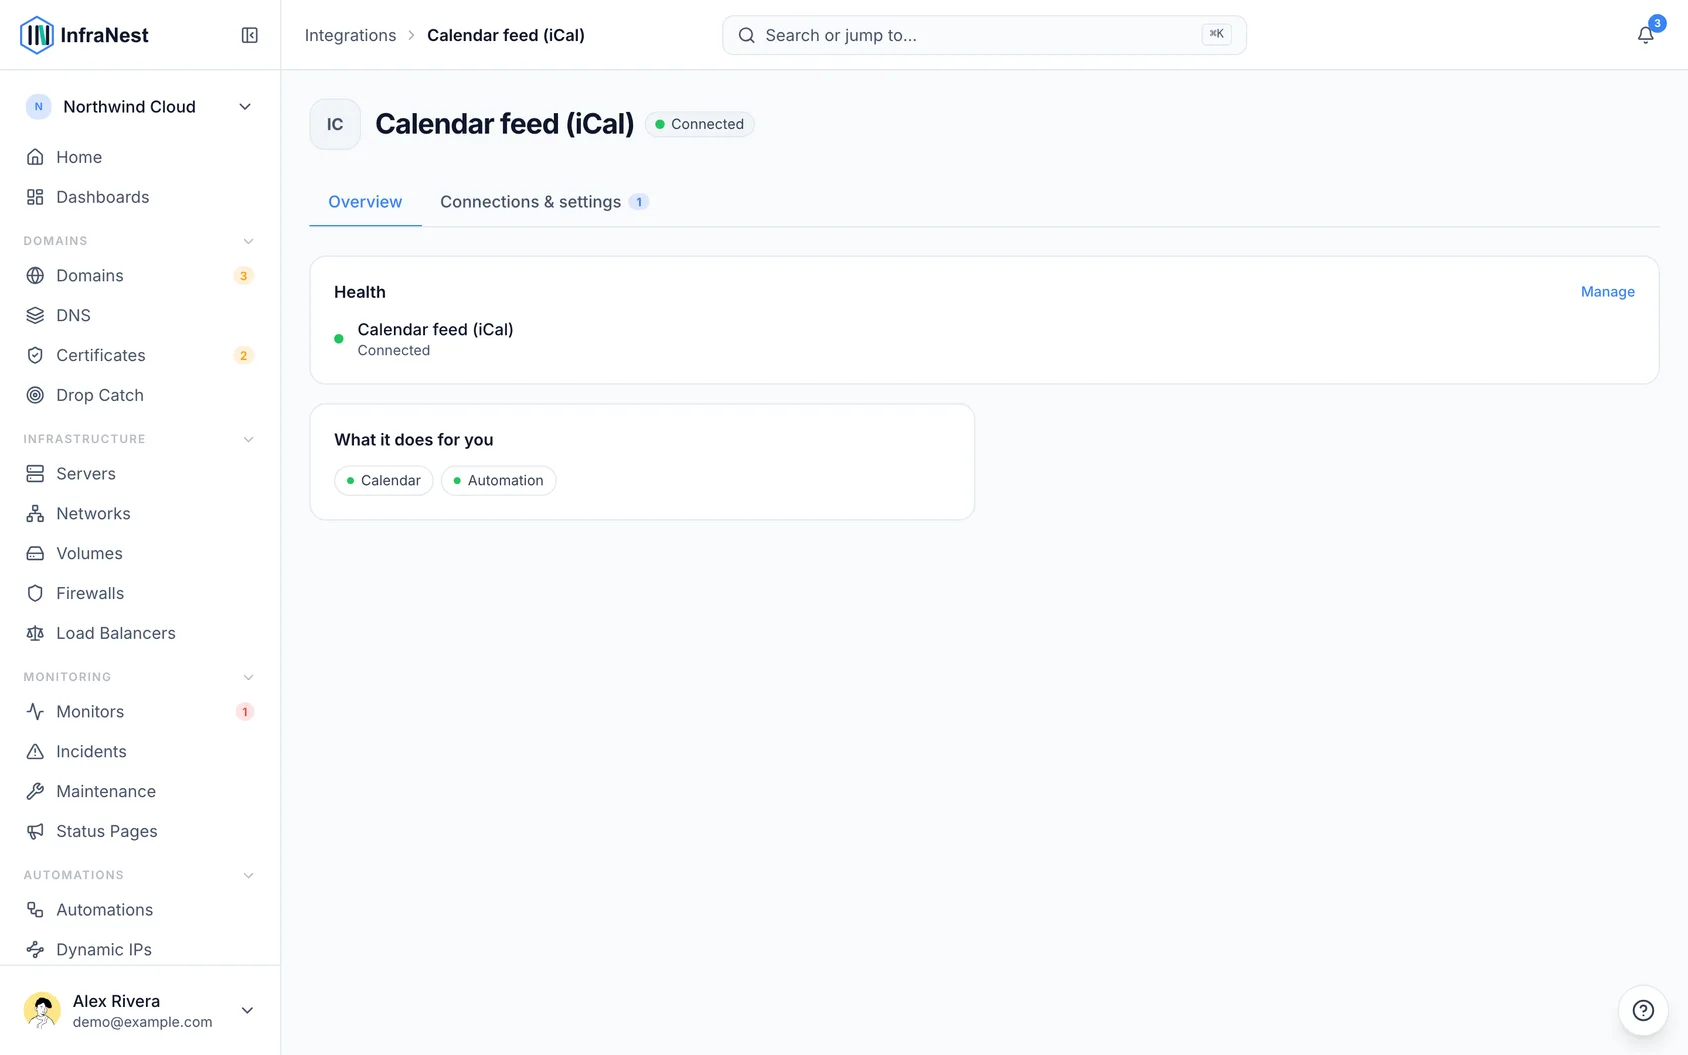
Task: Click the Calendar feed (iCal) breadcrumb text
Action: (506, 35)
